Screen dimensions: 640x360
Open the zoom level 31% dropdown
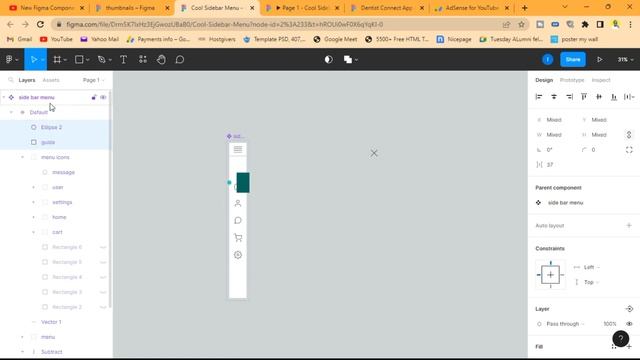coord(625,60)
